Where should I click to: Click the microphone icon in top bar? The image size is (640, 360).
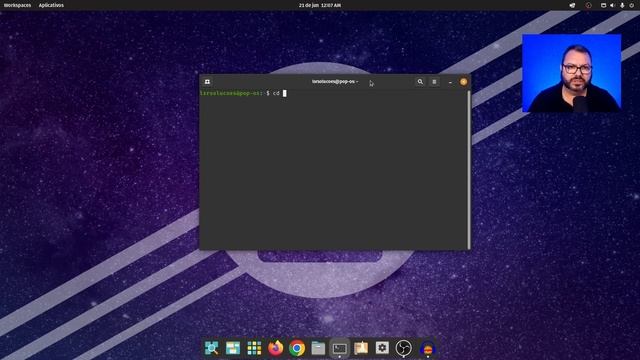point(622,5)
